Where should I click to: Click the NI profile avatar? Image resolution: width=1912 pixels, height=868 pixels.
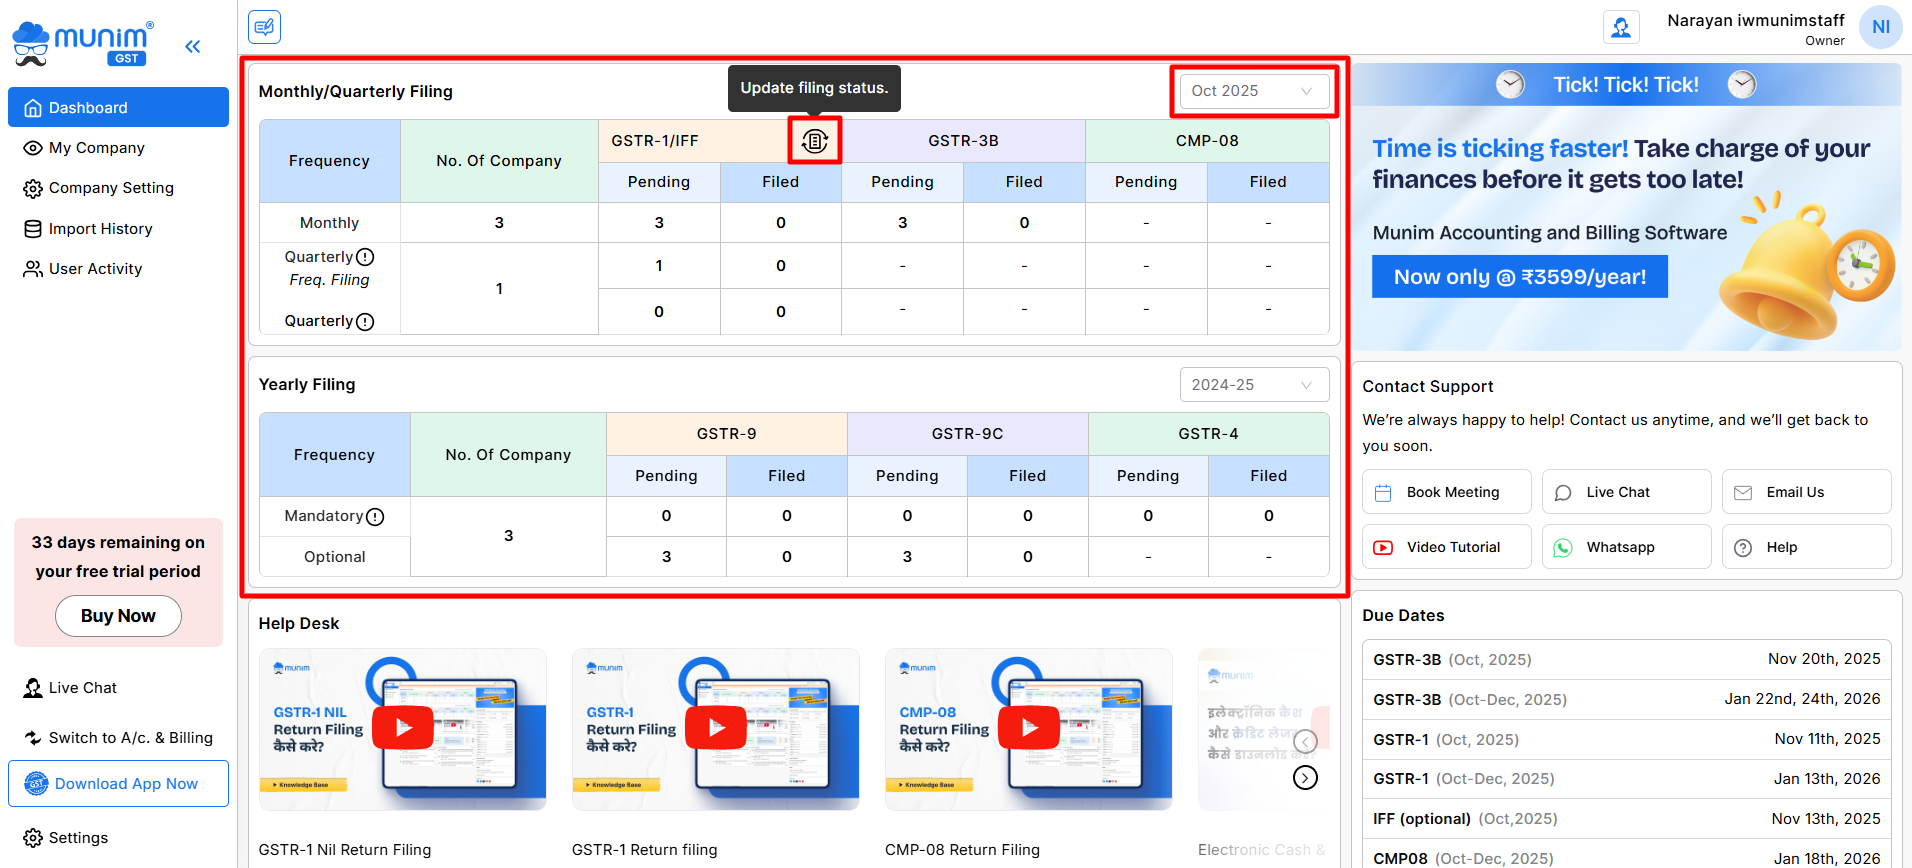coord(1880,27)
